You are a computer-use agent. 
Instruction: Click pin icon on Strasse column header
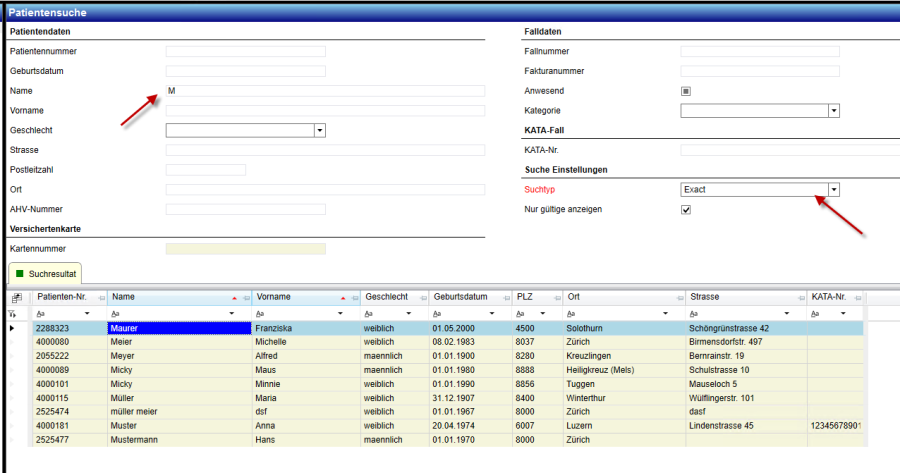800,297
